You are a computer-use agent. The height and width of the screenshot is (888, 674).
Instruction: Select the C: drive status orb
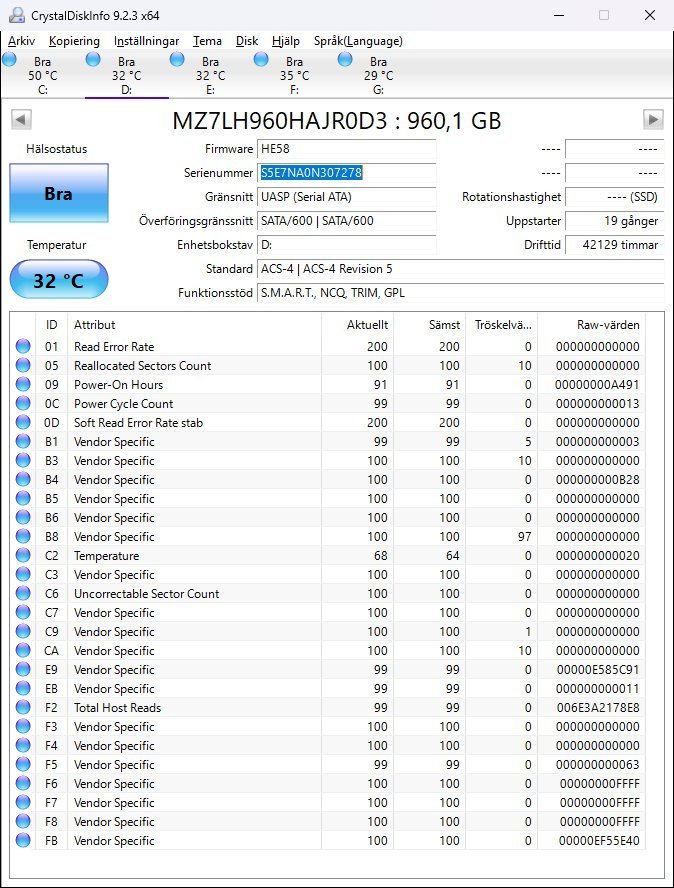[10, 60]
